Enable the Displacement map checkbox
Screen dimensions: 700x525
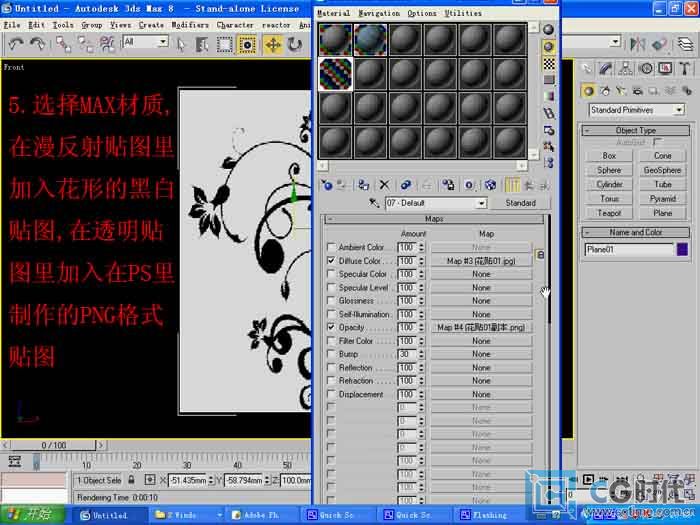(331, 394)
